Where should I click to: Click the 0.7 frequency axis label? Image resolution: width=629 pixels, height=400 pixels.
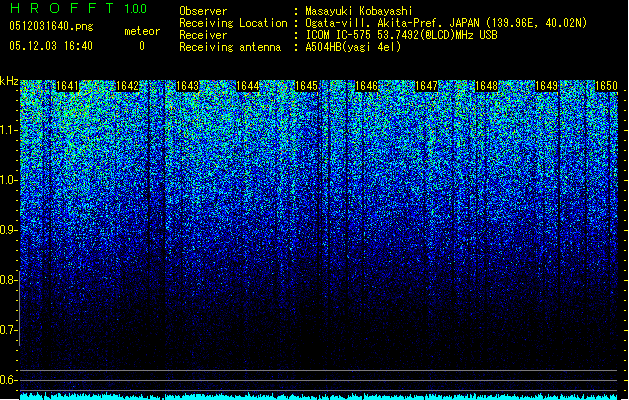8,330
